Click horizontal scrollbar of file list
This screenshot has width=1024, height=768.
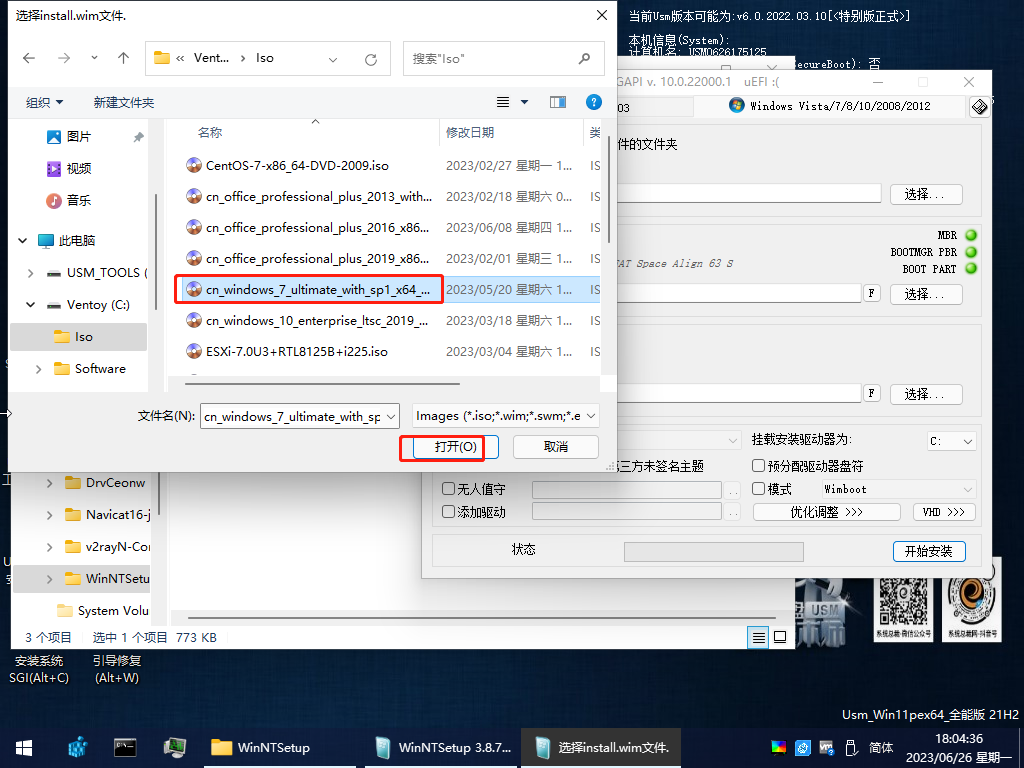click(323, 384)
